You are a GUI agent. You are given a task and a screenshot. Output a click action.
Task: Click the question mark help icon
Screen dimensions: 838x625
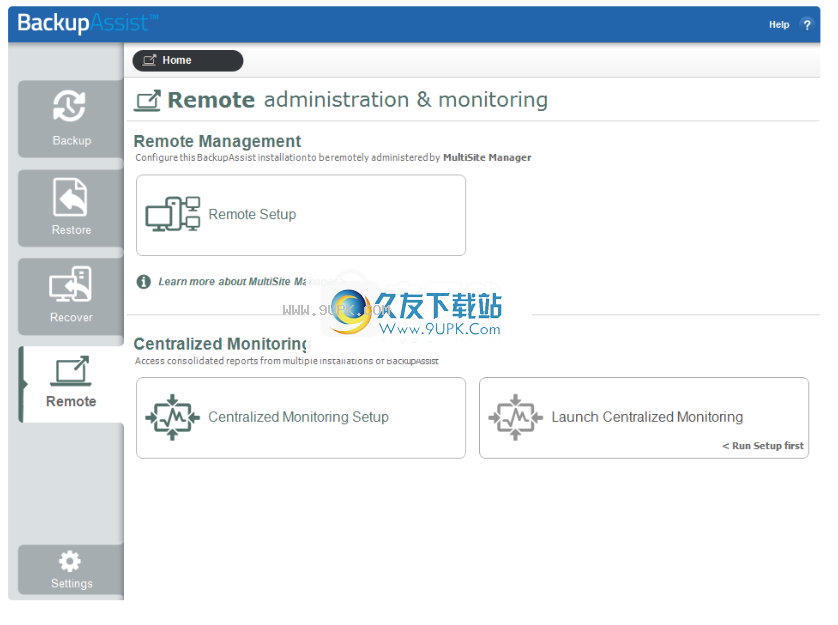click(x=806, y=25)
